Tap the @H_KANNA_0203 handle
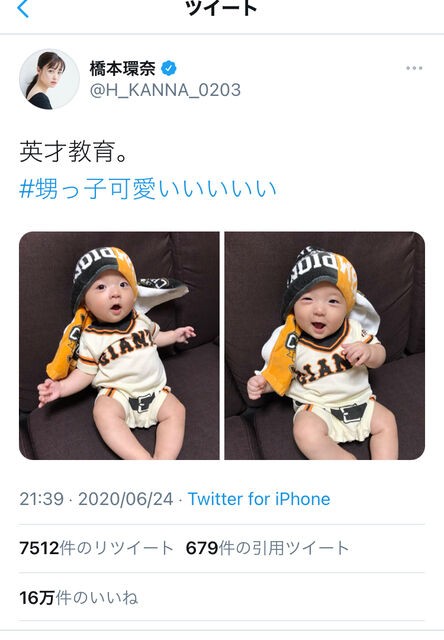Image resolution: width=444 pixels, height=640 pixels. 165,90
